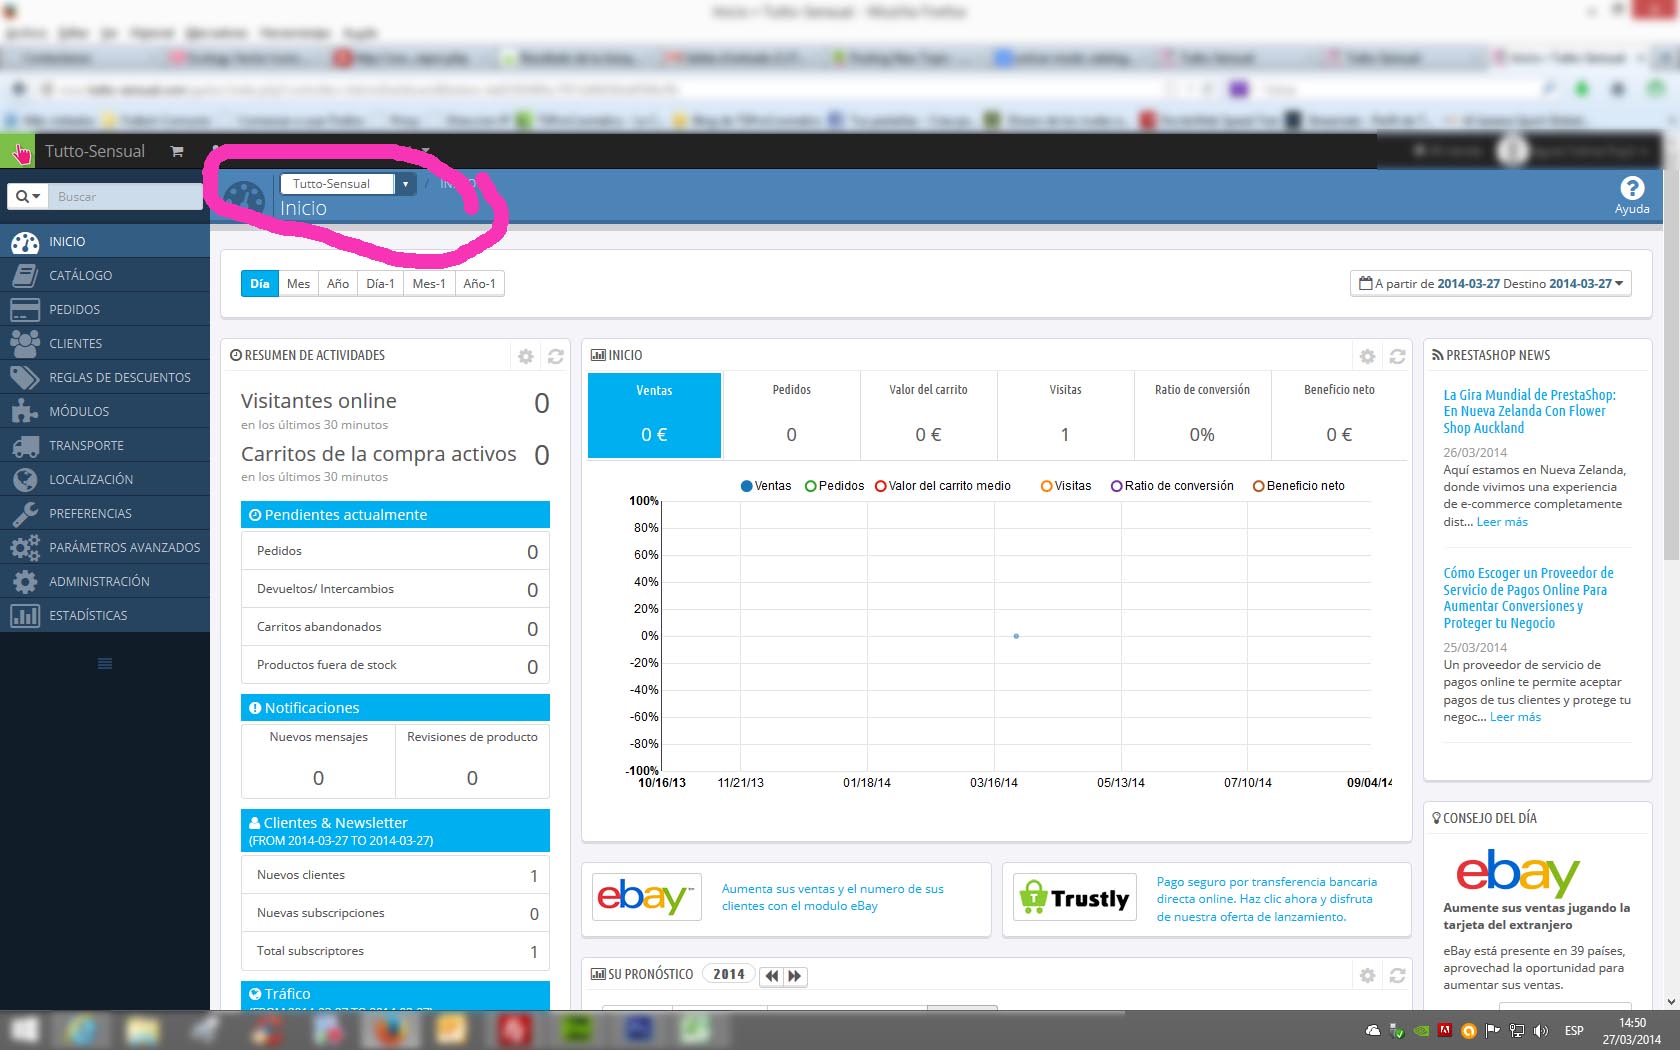Select the Beneficio neto metric tile

[1339, 415]
